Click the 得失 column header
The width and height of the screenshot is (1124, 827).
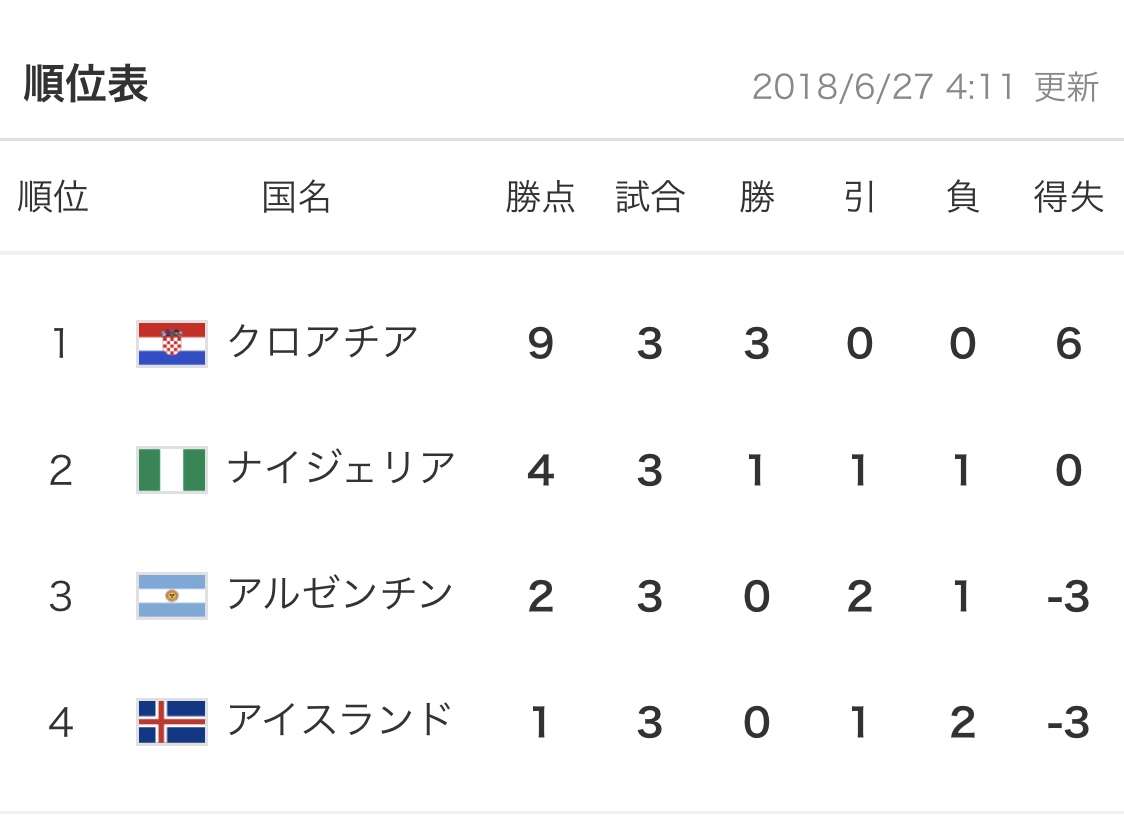[x=1068, y=197]
